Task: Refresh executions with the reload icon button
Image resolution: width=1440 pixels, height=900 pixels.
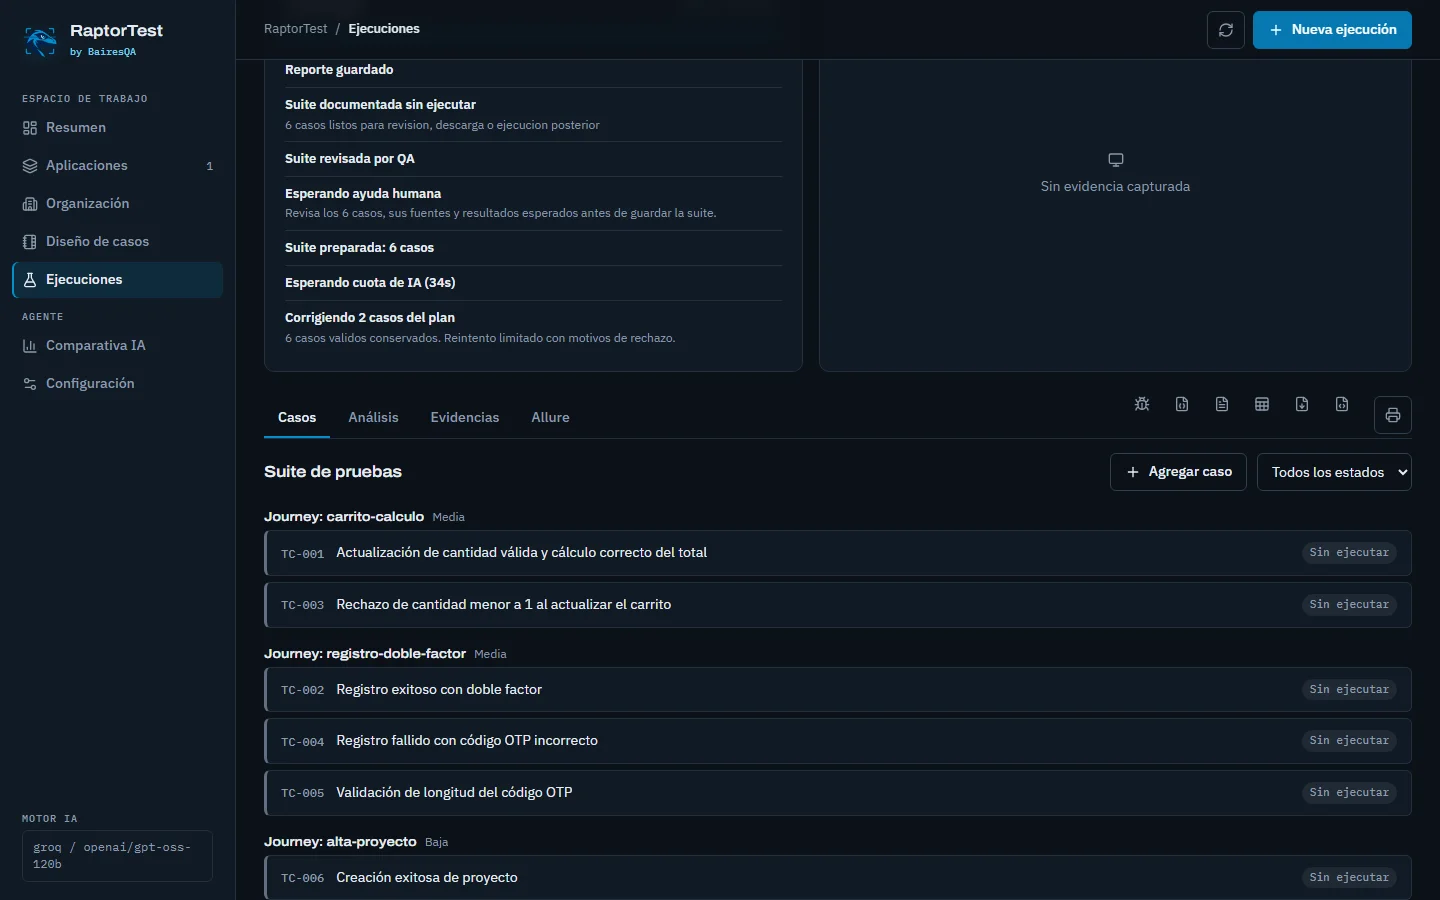Action: tap(1226, 30)
